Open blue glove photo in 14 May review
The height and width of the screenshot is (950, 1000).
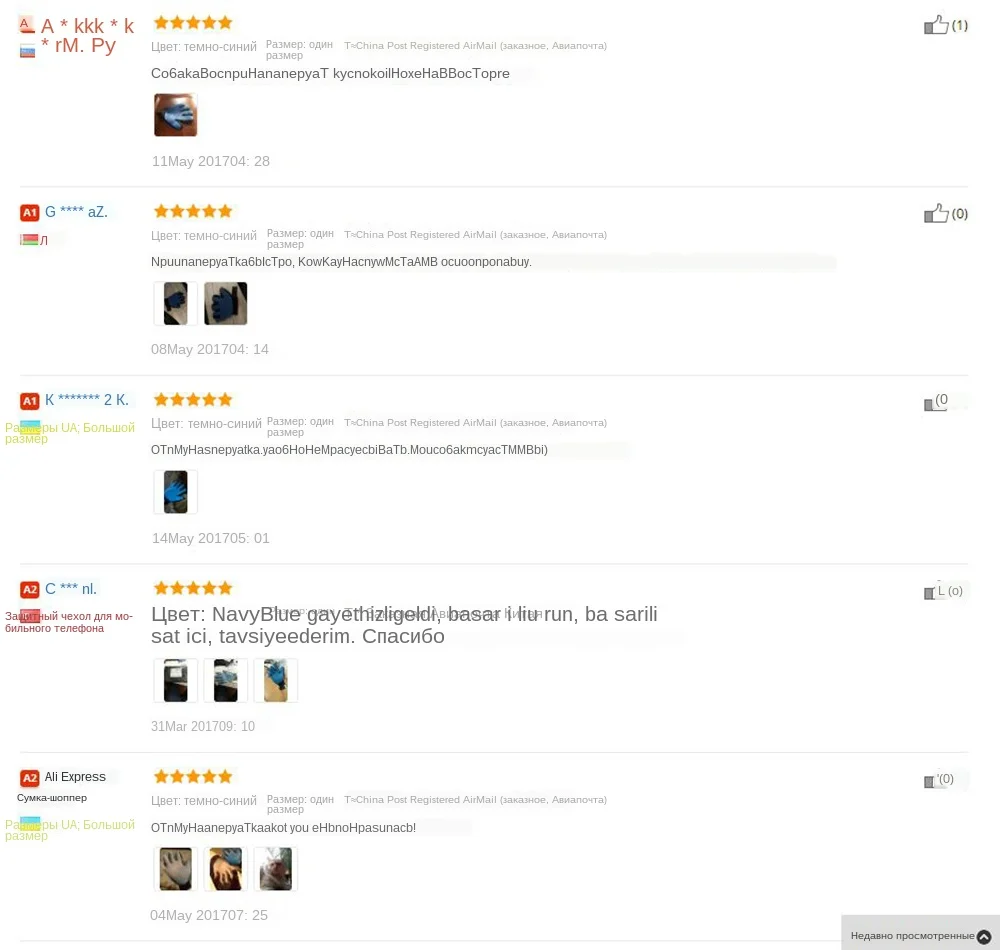(175, 492)
